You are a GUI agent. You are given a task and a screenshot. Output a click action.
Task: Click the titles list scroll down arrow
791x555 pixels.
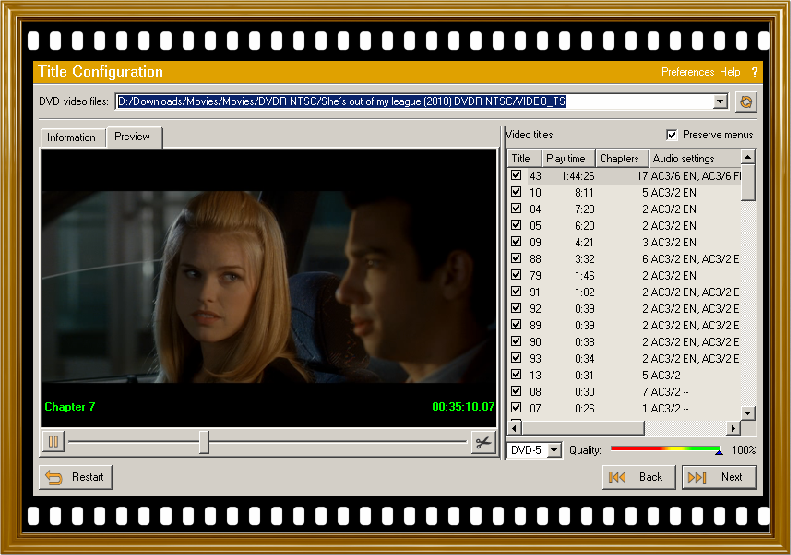coord(748,413)
